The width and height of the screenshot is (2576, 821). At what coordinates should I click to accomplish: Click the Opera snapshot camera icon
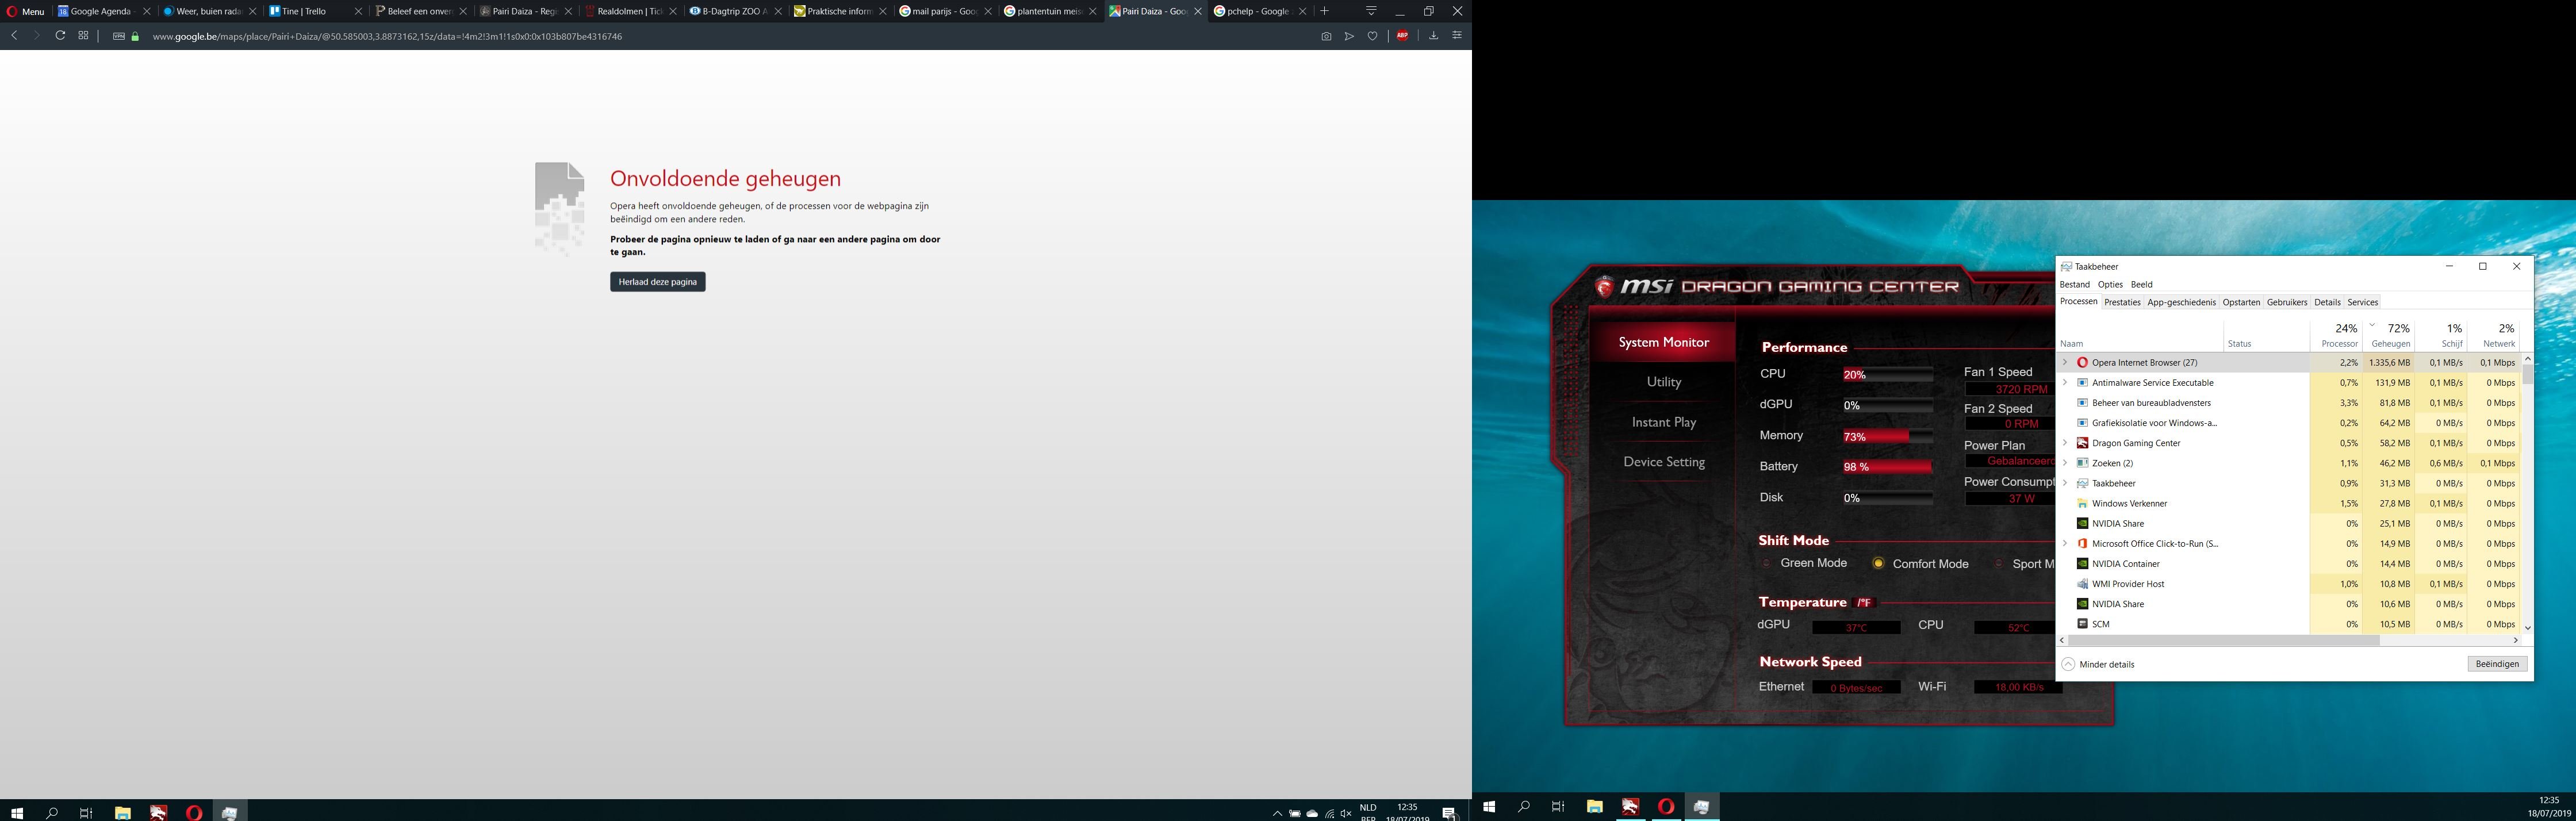pos(1326,36)
